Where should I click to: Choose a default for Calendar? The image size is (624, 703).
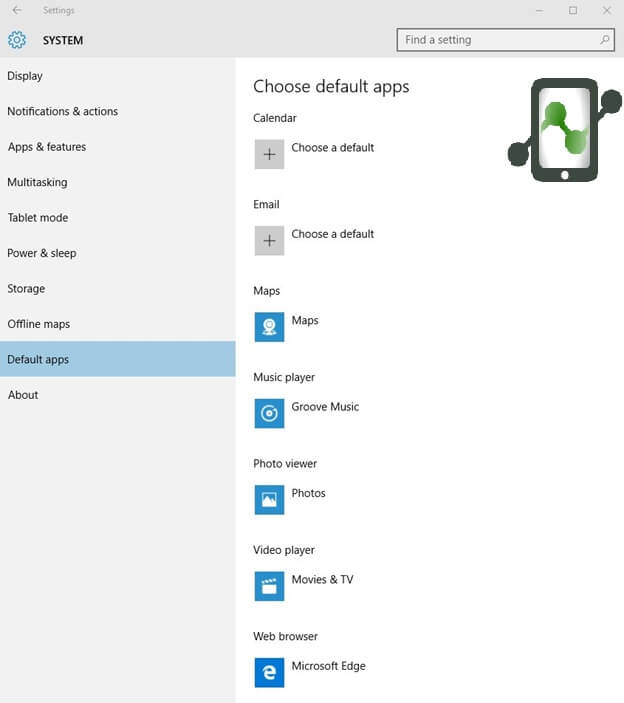[x=332, y=148]
